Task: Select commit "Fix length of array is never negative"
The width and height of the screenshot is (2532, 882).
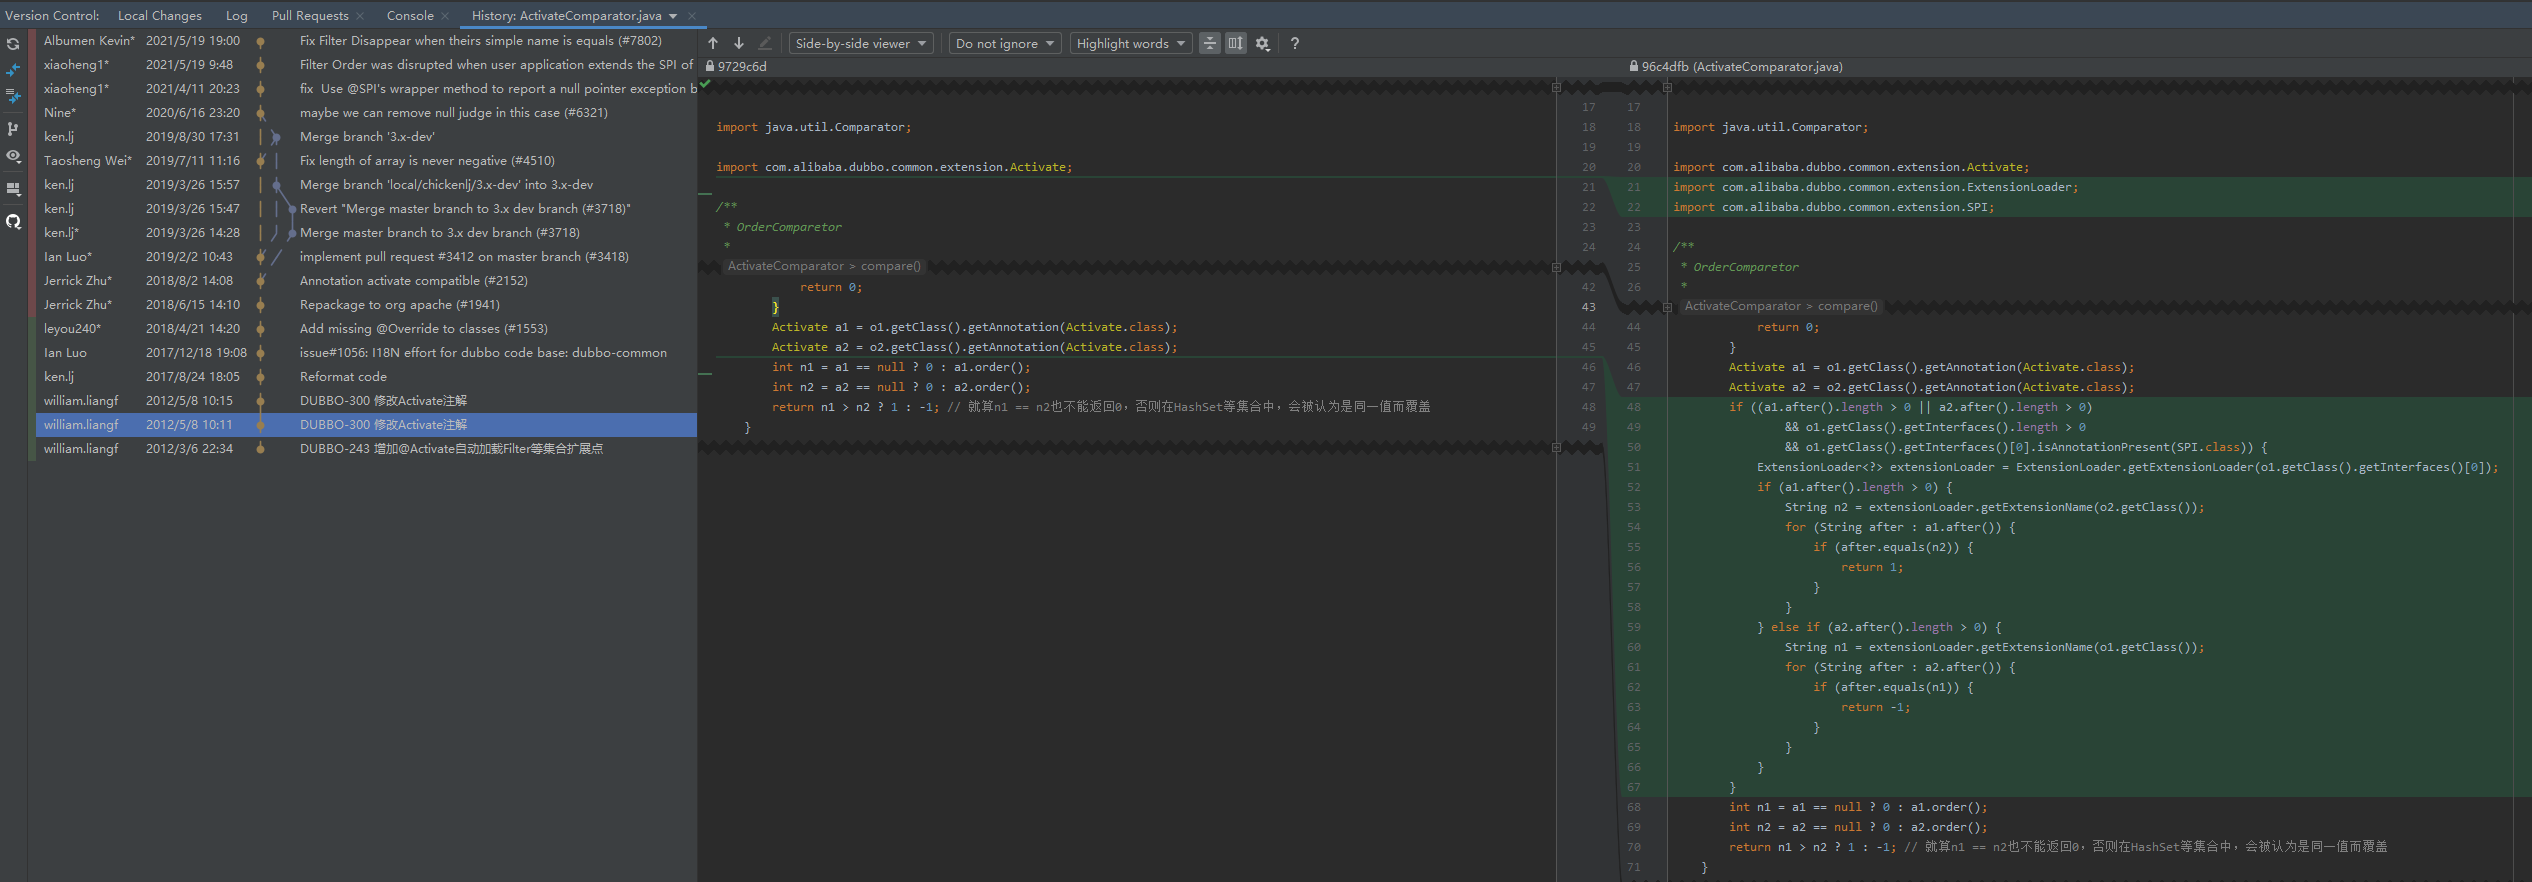Action: pyautogui.click(x=366, y=161)
